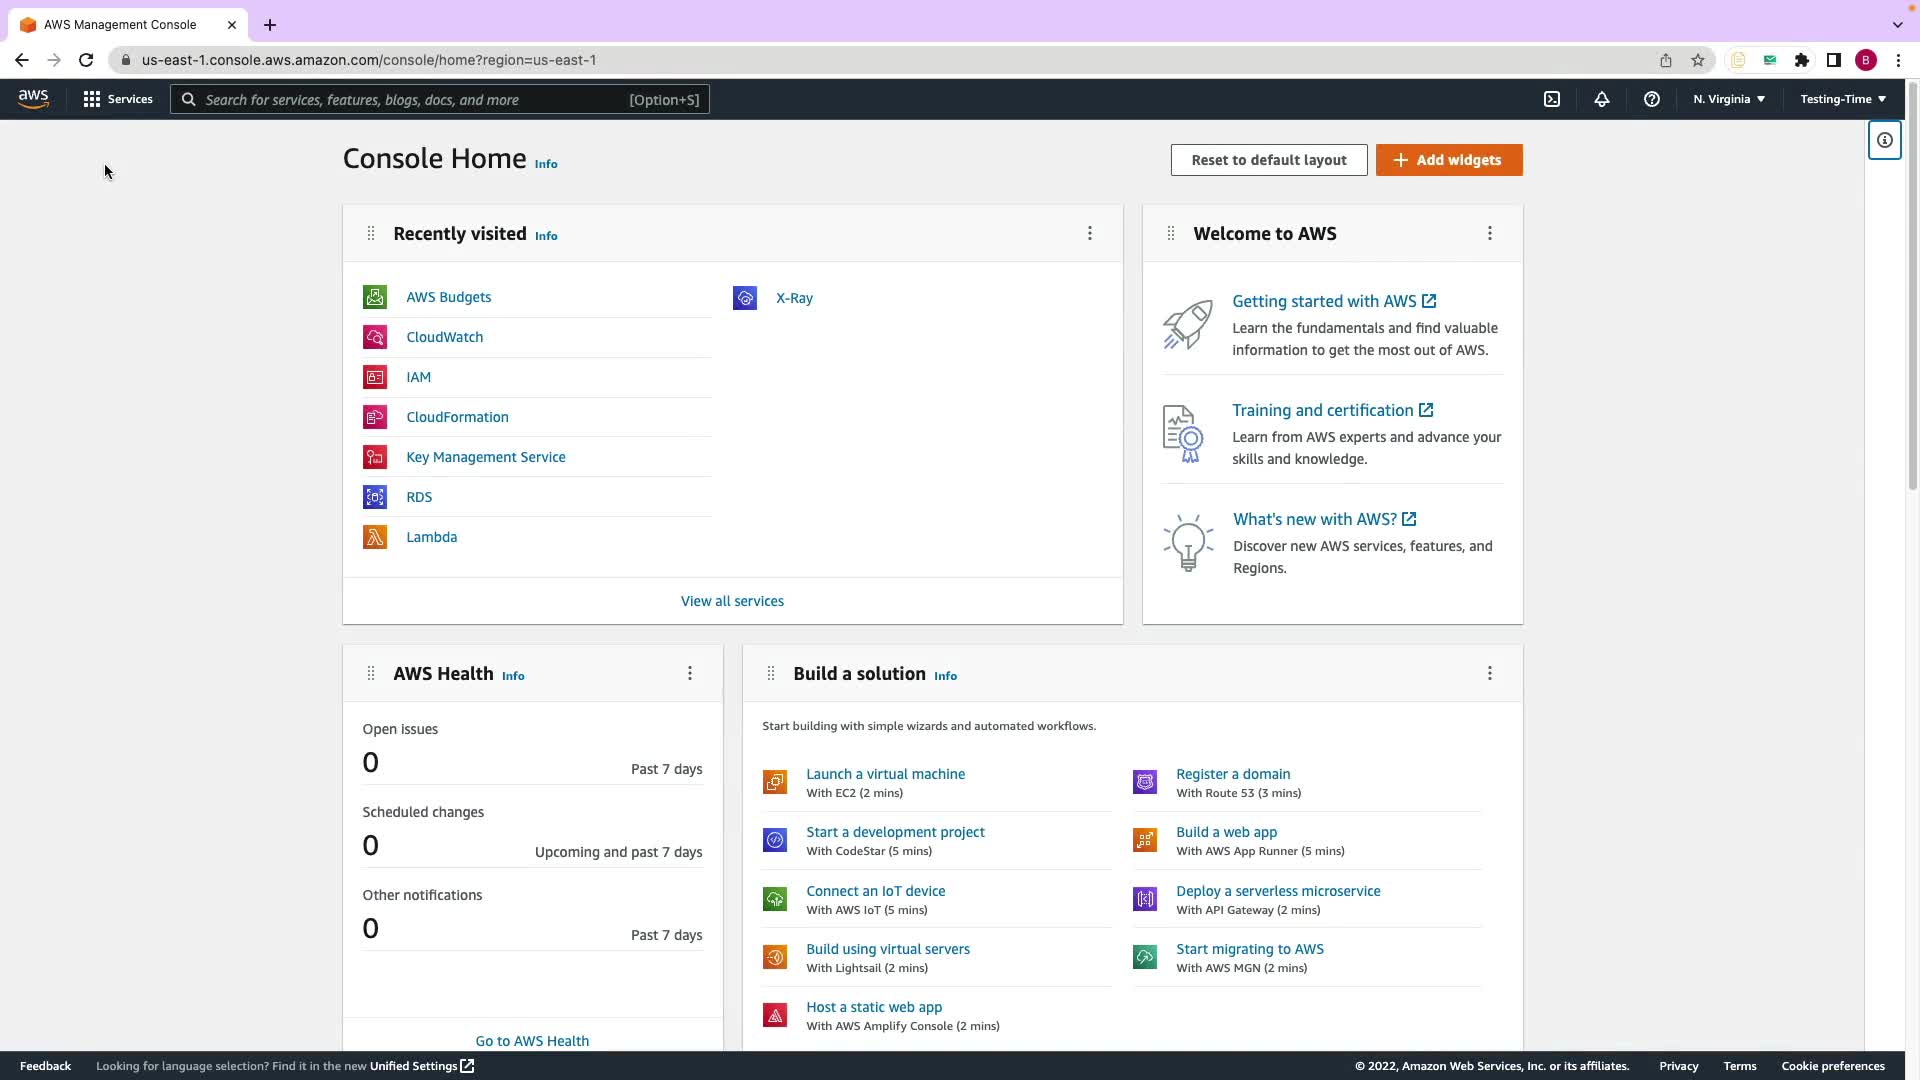This screenshot has height=1080, width=1920.
Task: Click Reset to default layout button
Action: click(1269, 160)
